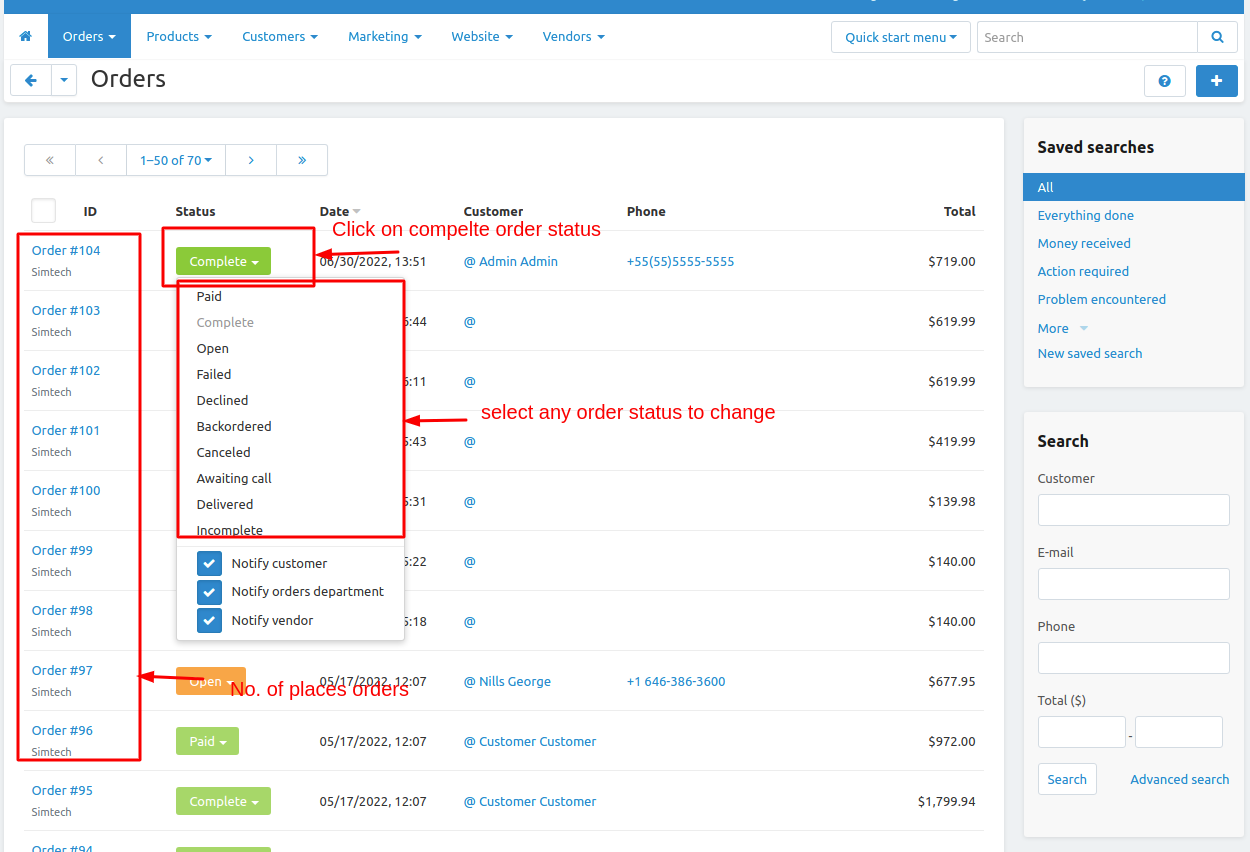The image size is (1250, 852).
Task: Click the blue plus add button
Action: 1216,81
